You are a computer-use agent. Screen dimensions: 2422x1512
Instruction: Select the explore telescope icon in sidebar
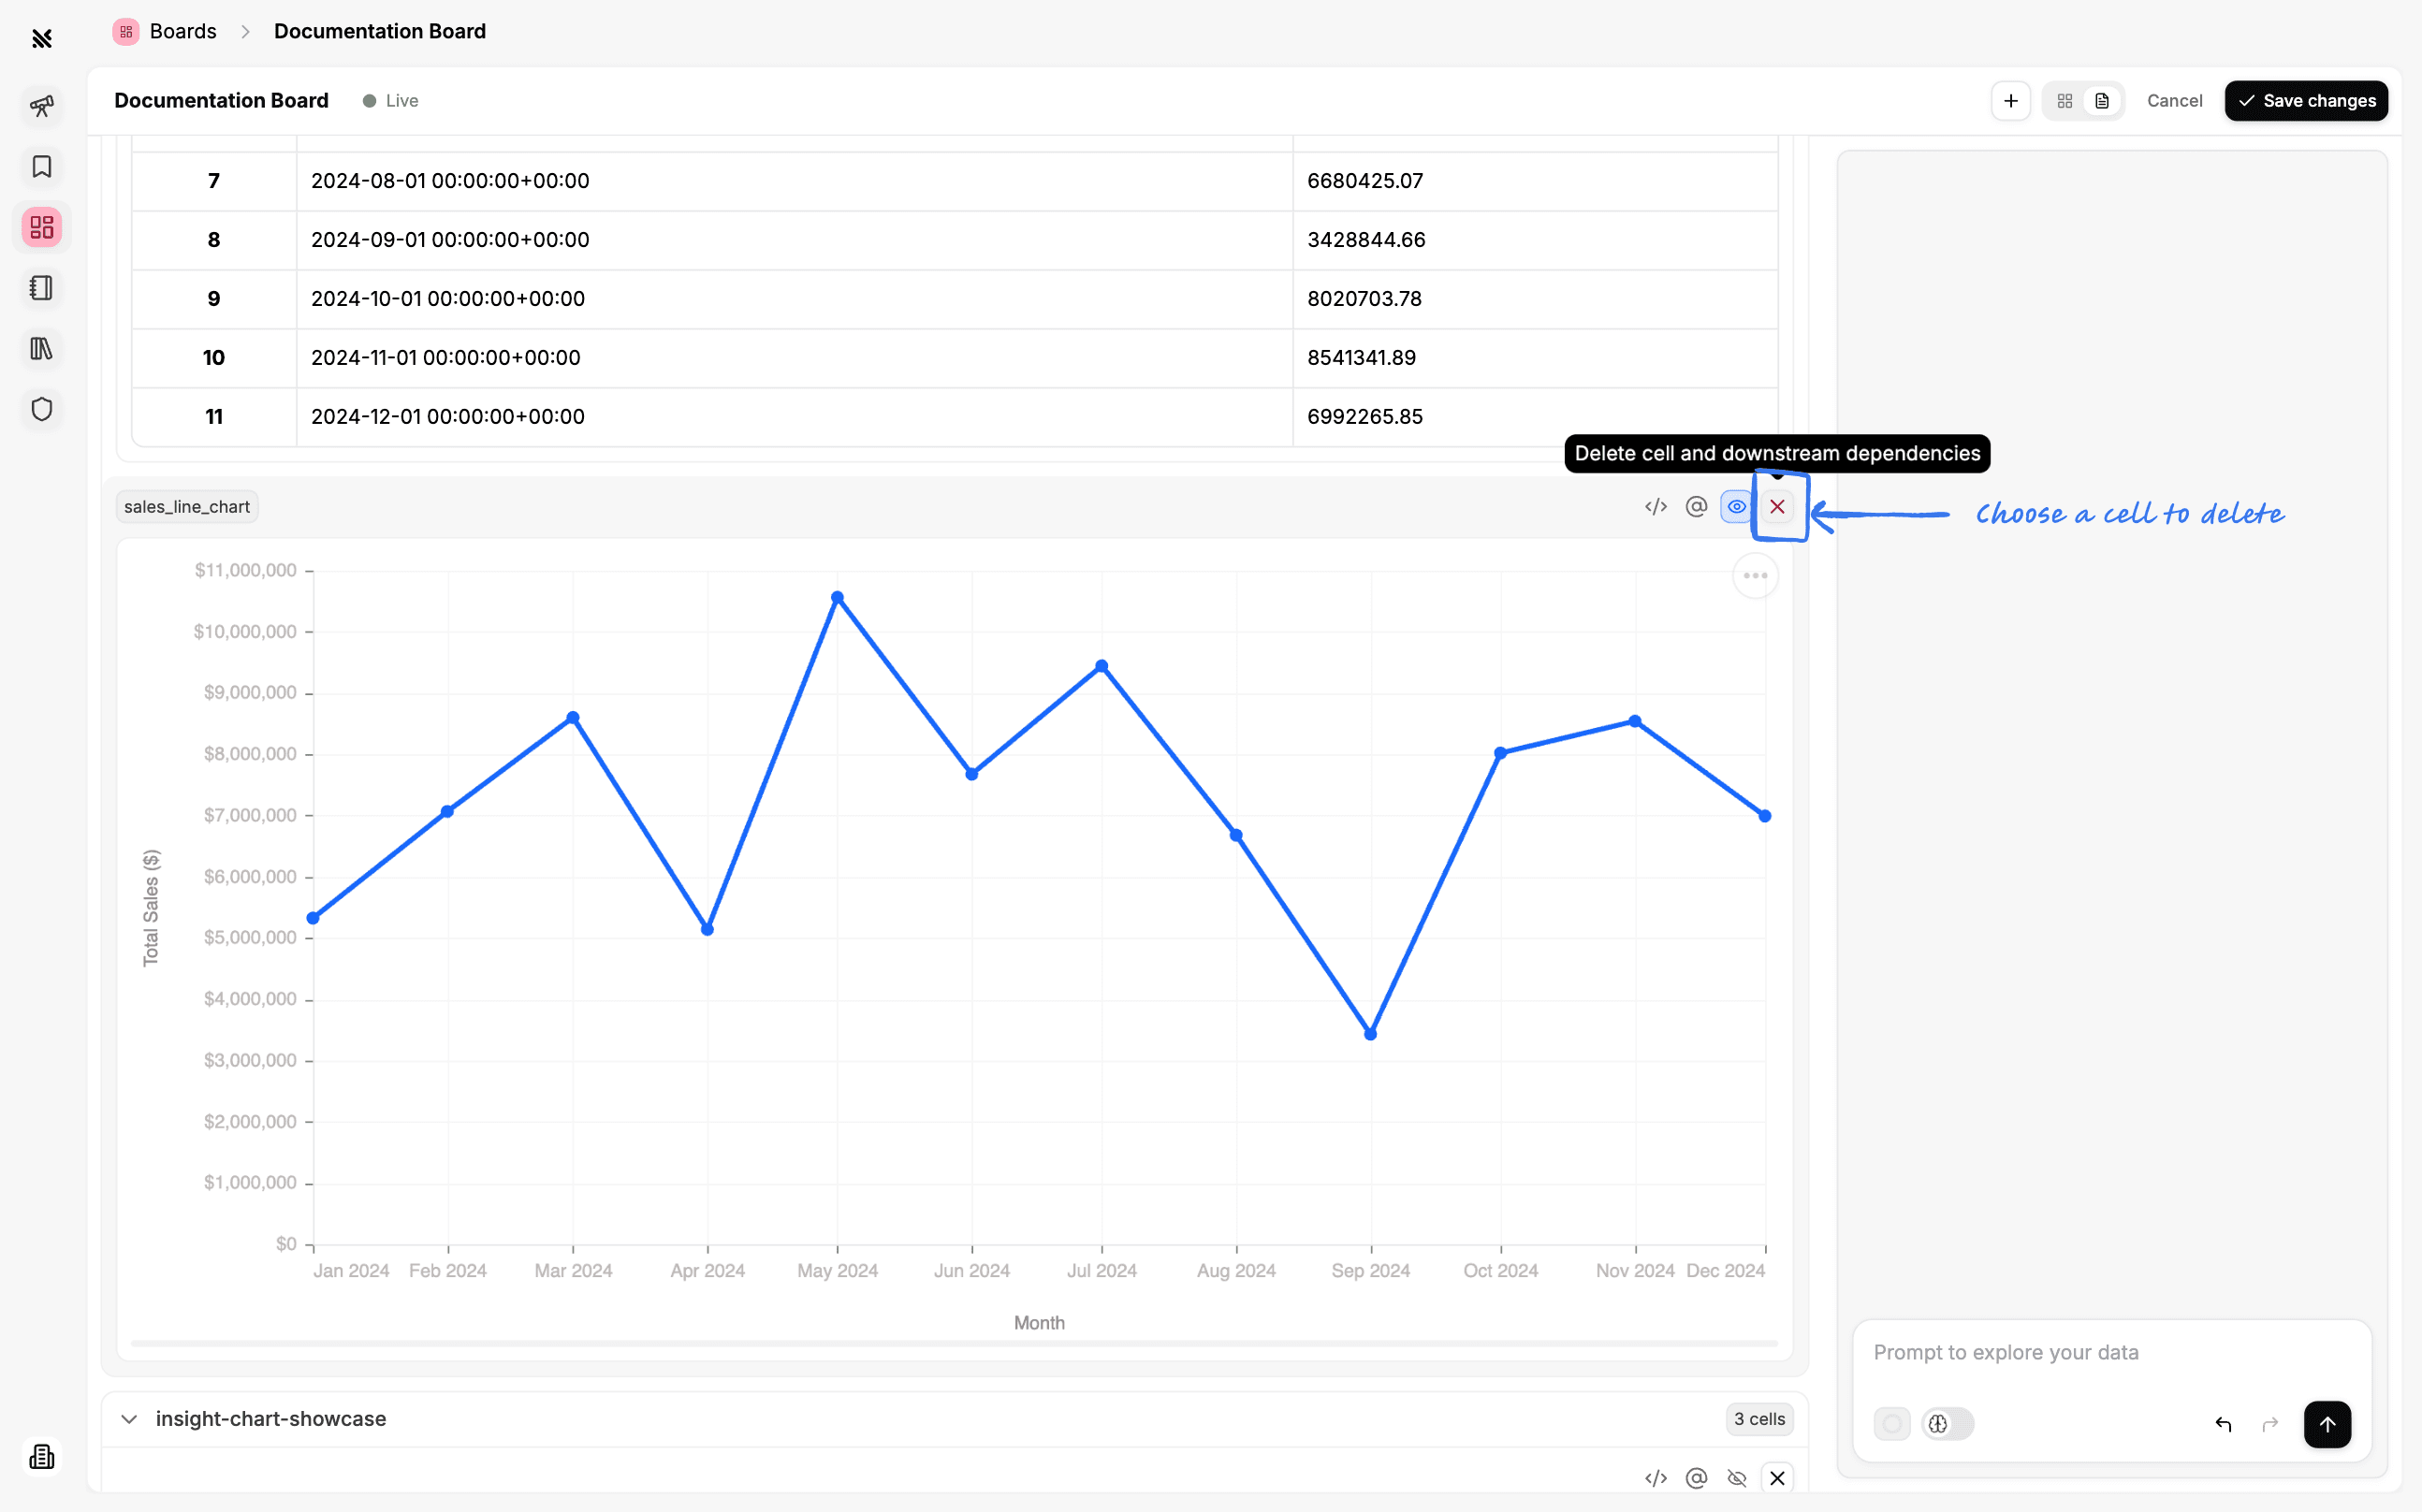41,106
